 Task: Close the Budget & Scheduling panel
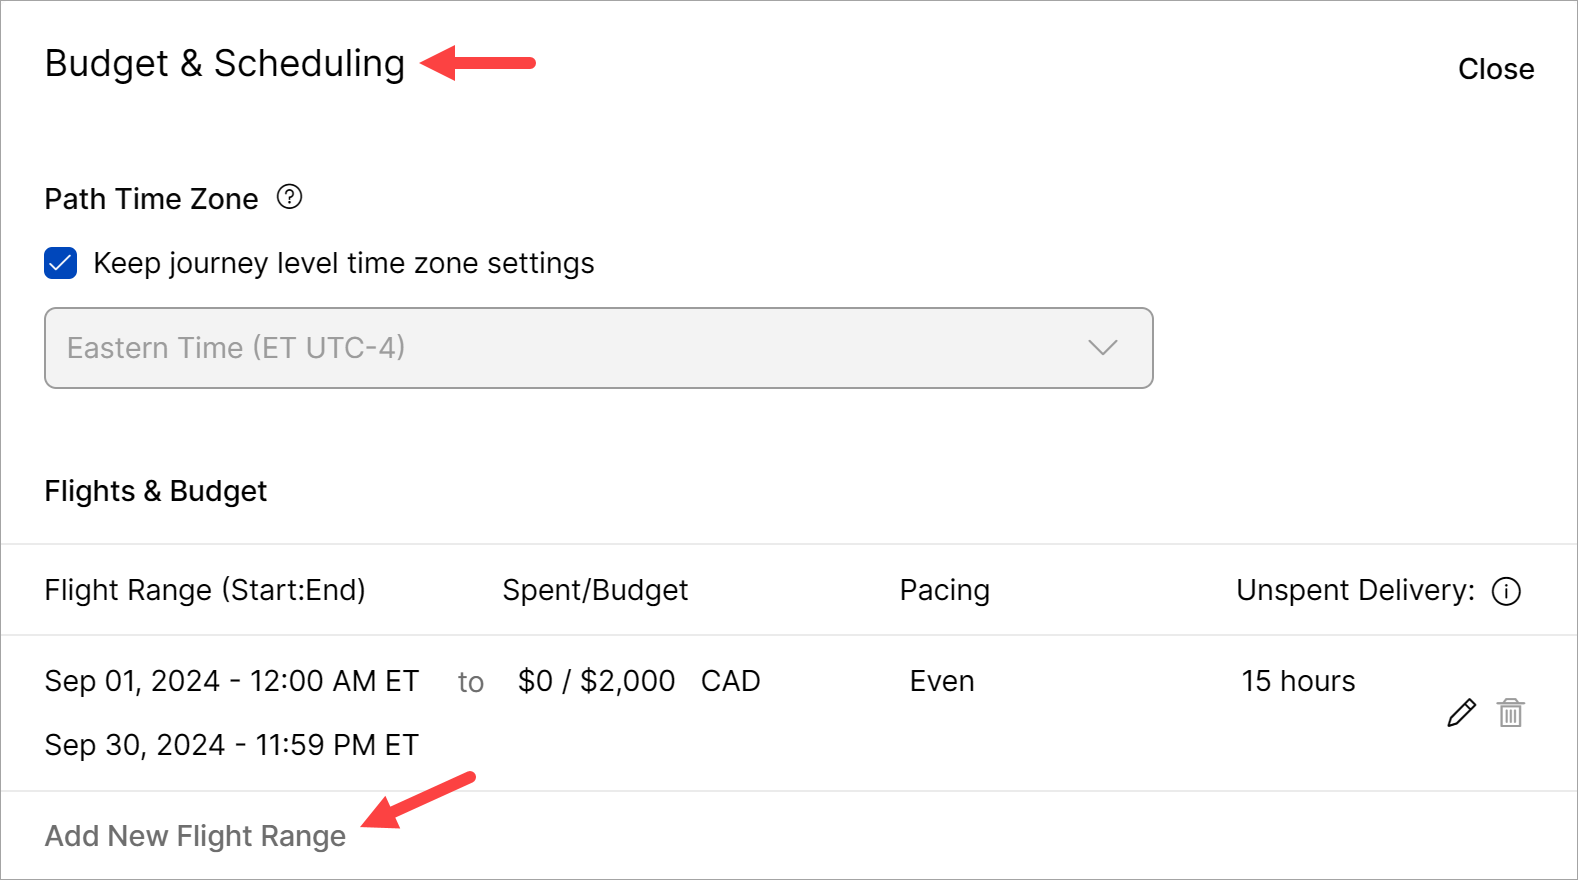click(x=1495, y=69)
